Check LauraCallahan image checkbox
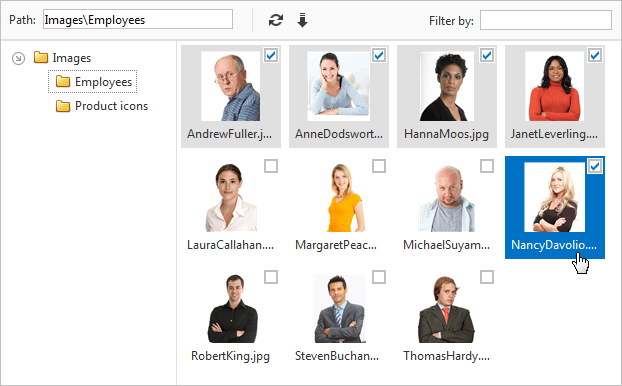Image resolution: width=622 pixels, height=386 pixels. (x=271, y=166)
